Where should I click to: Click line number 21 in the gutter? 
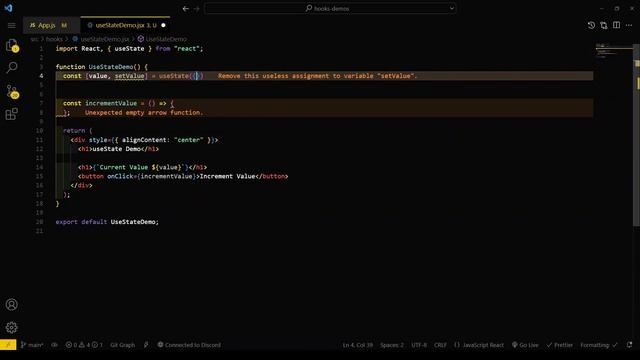pyautogui.click(x=39, y=231)
